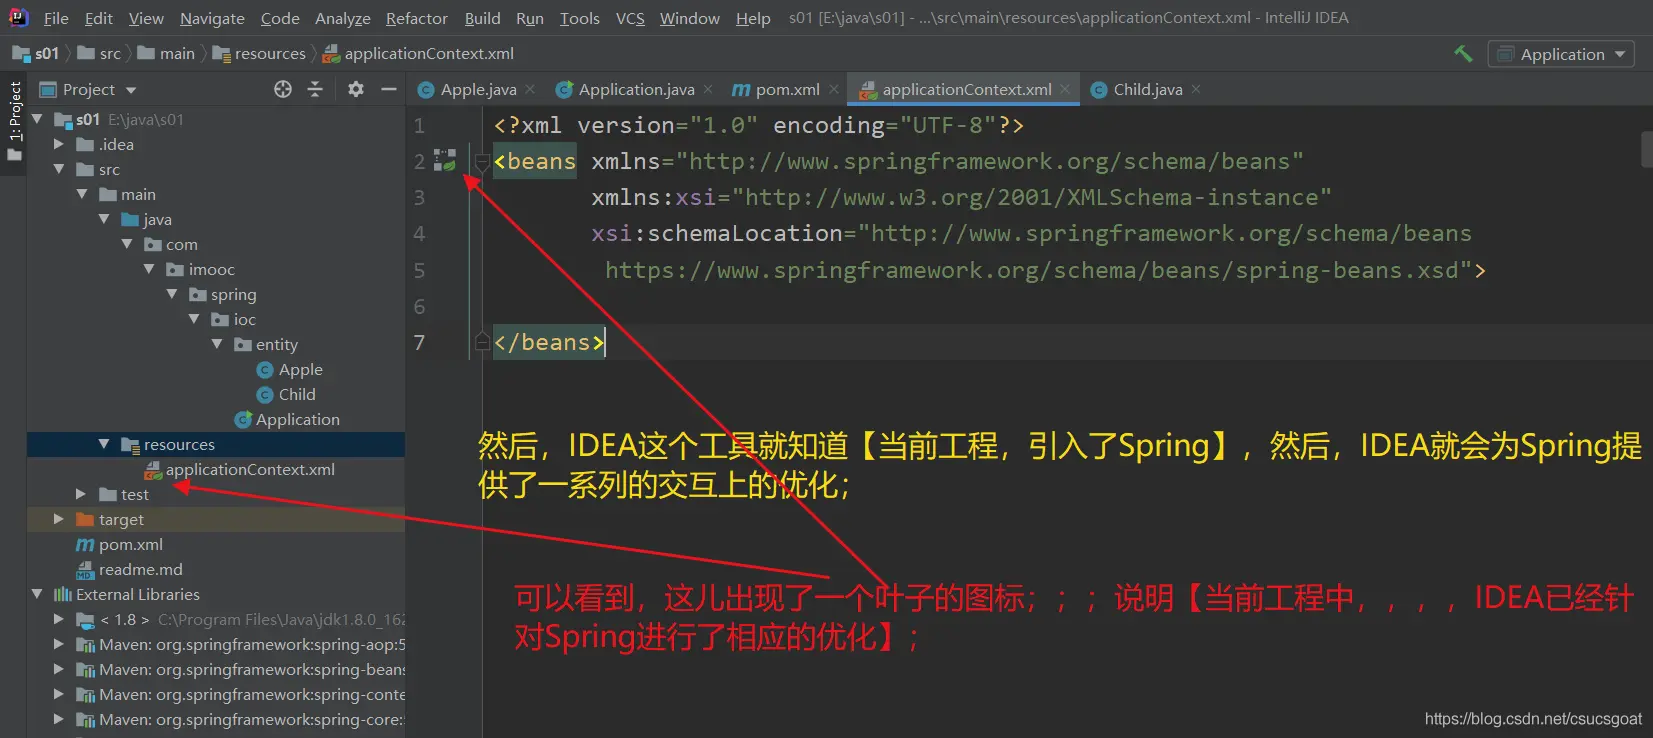Close the applicationContext.xml editor tab
This screenshot has height=738, width=1653.
click(1065, 90)
